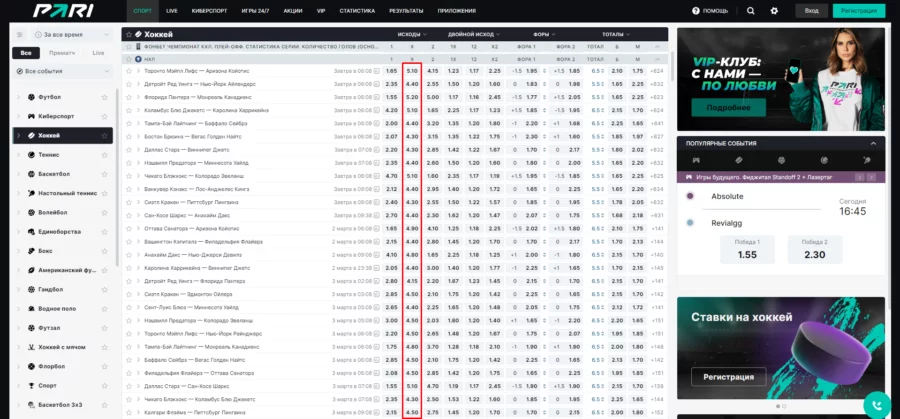Collapse the Популярные события panel
Image resolution: width=900 pixels, height=419 pixels.
[873, 143]
